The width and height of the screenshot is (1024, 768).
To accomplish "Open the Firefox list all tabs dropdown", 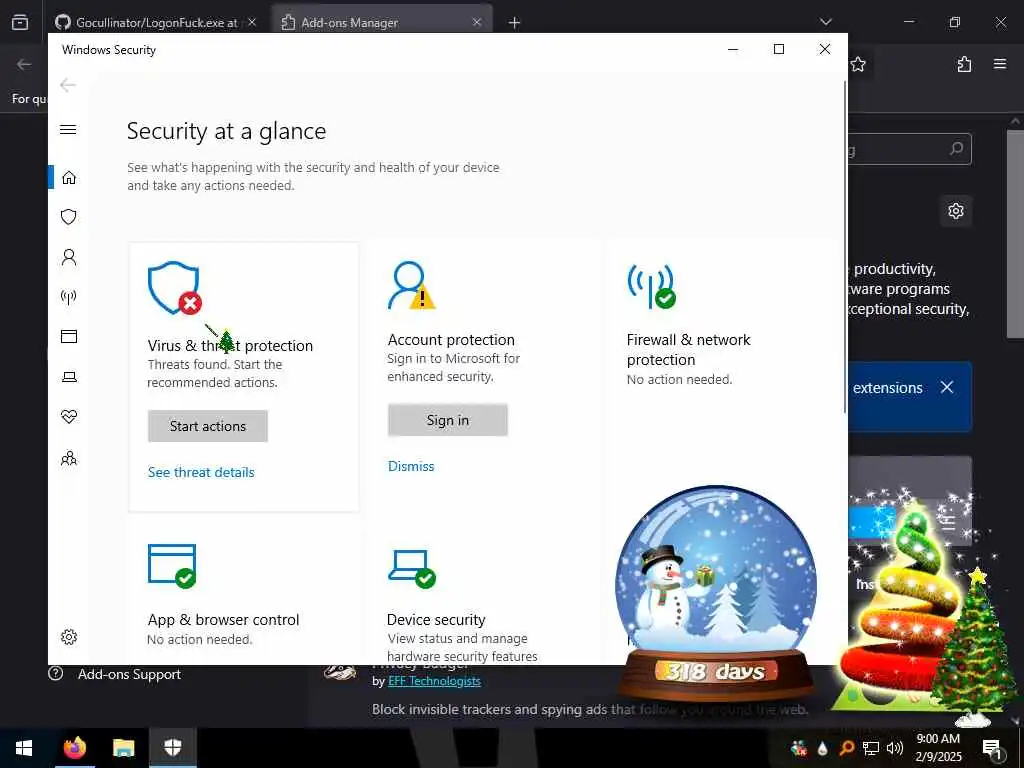I will pos(825,22).
